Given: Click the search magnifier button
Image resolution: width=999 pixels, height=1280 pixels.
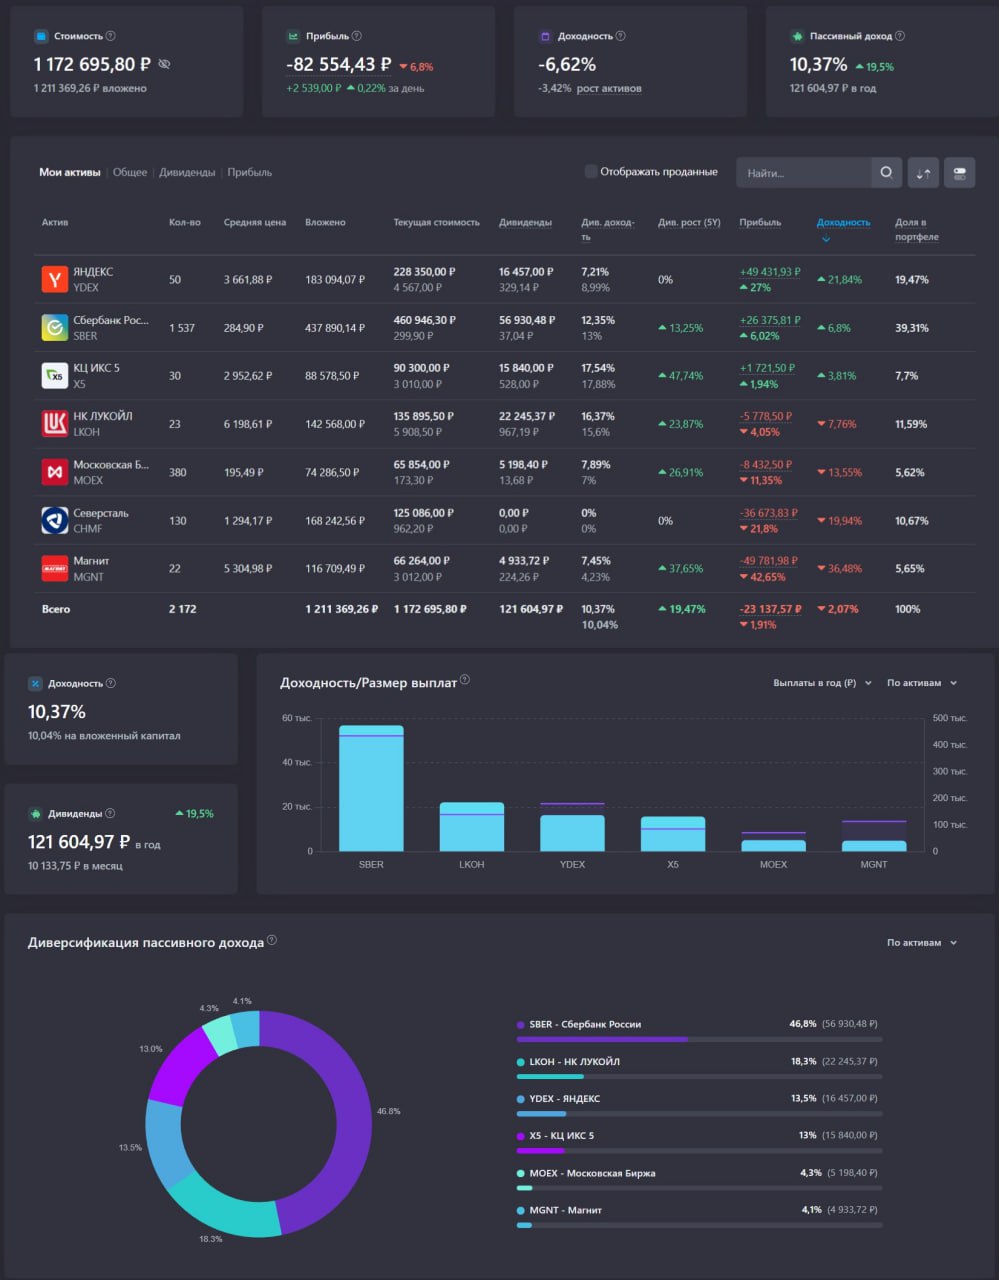Looking at the screenshot, I should tap(886, 173).
